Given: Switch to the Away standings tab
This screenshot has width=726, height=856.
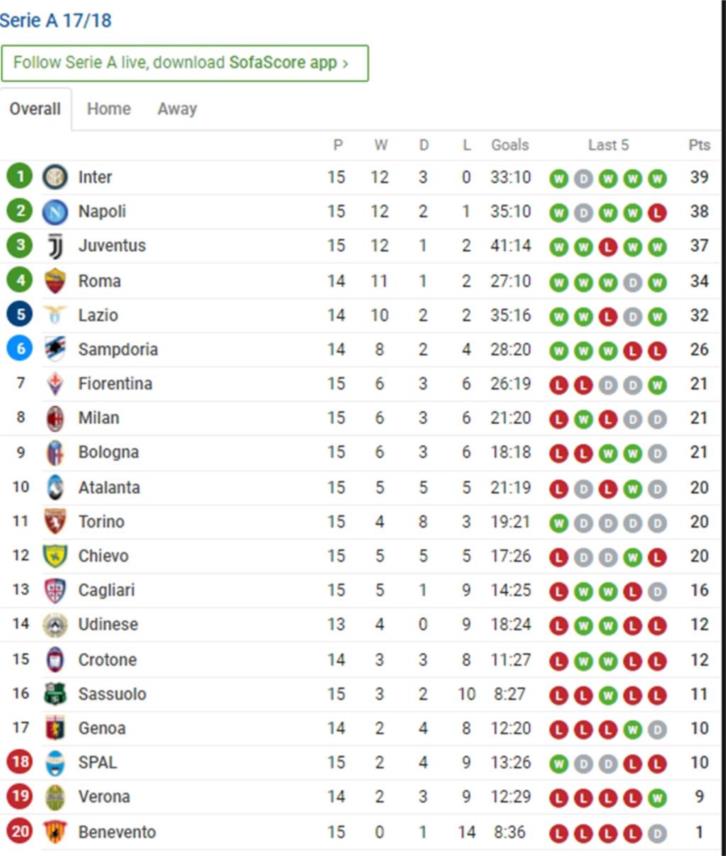Looking at the screenshot, I should click(177, 109).
